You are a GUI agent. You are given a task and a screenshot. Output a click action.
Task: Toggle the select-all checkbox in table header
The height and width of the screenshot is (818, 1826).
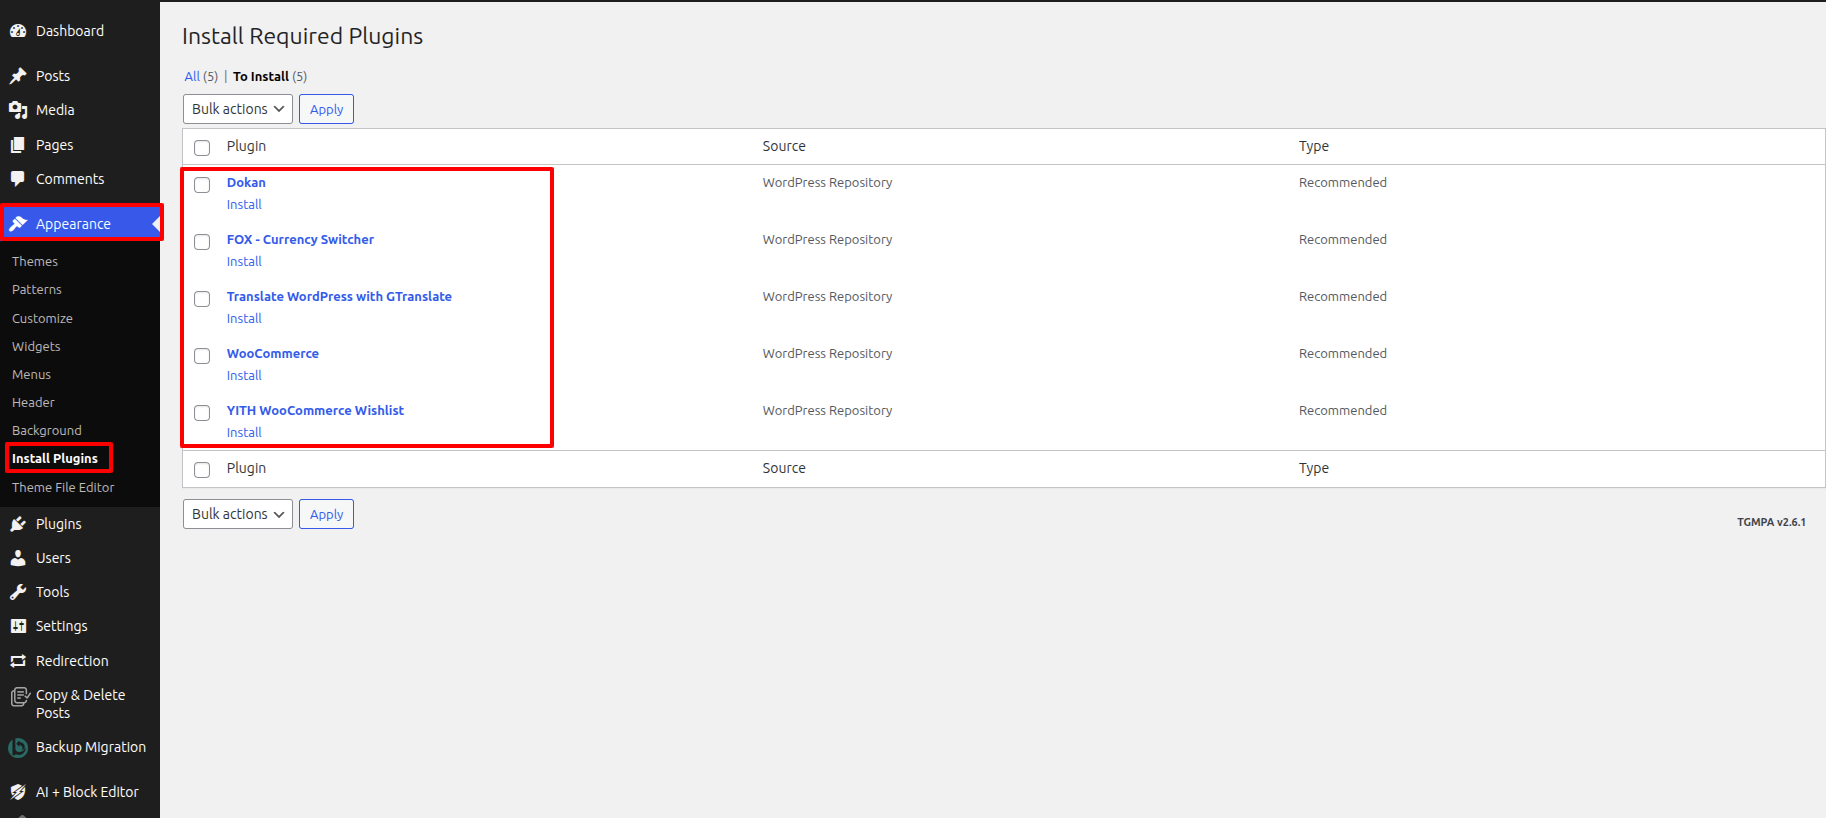tap(202, 148)
